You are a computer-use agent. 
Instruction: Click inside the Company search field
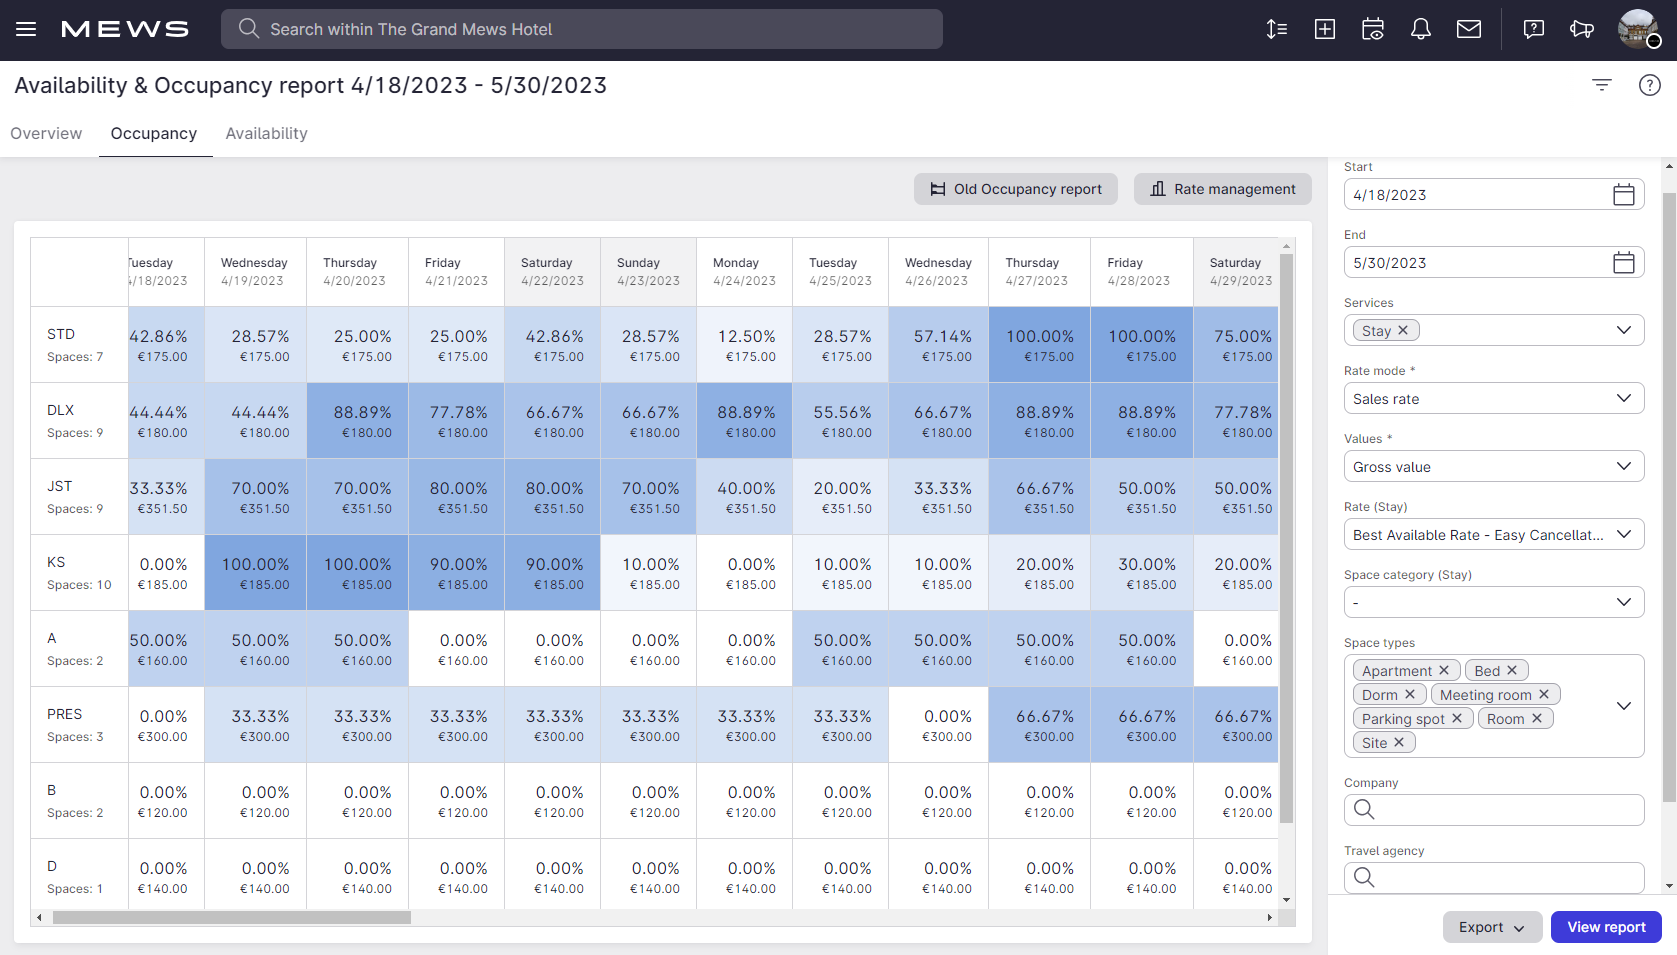(x=1493, y=810)
